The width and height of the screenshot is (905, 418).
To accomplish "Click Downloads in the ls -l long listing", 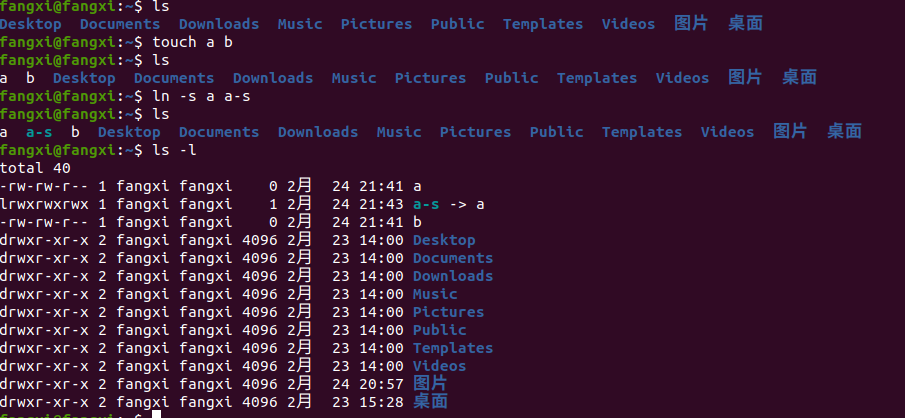I will click(x=453, y=276).
